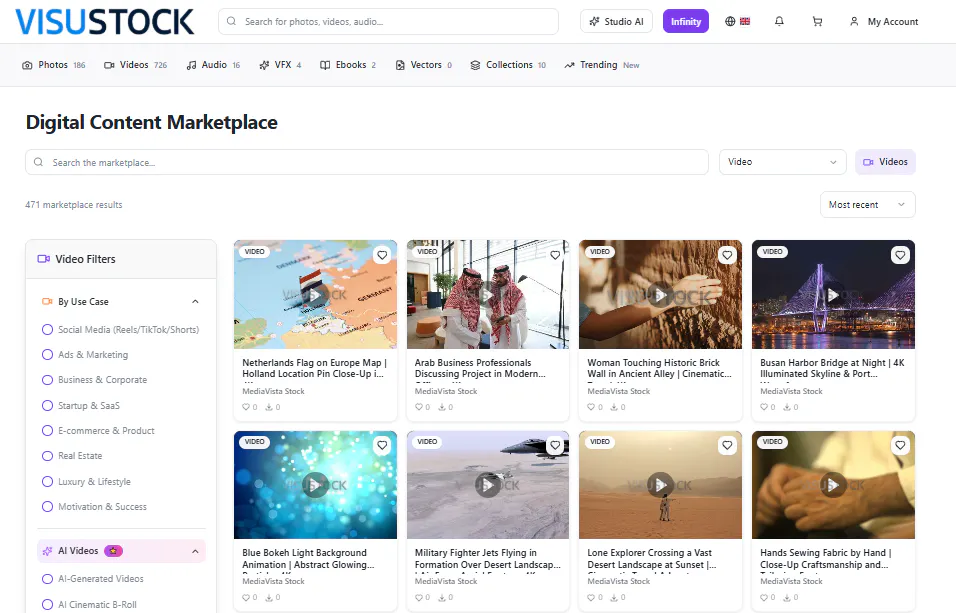The height and width of the screenshot is (613, 956).
Task: Play the Hands Sewing Fabric preview
Action: click(x=833, y=486)
